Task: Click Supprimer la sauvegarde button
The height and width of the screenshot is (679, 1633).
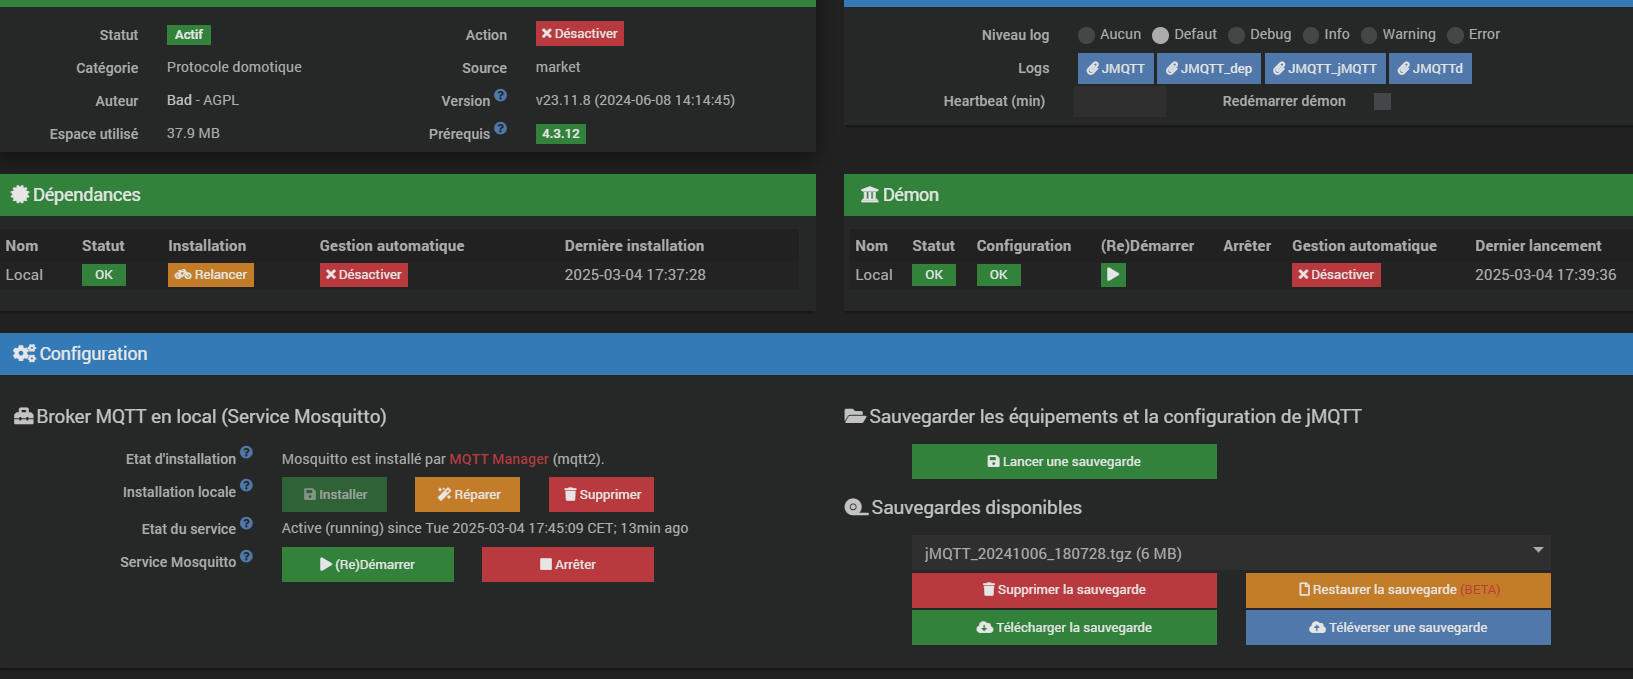Action: [1064, 590]
